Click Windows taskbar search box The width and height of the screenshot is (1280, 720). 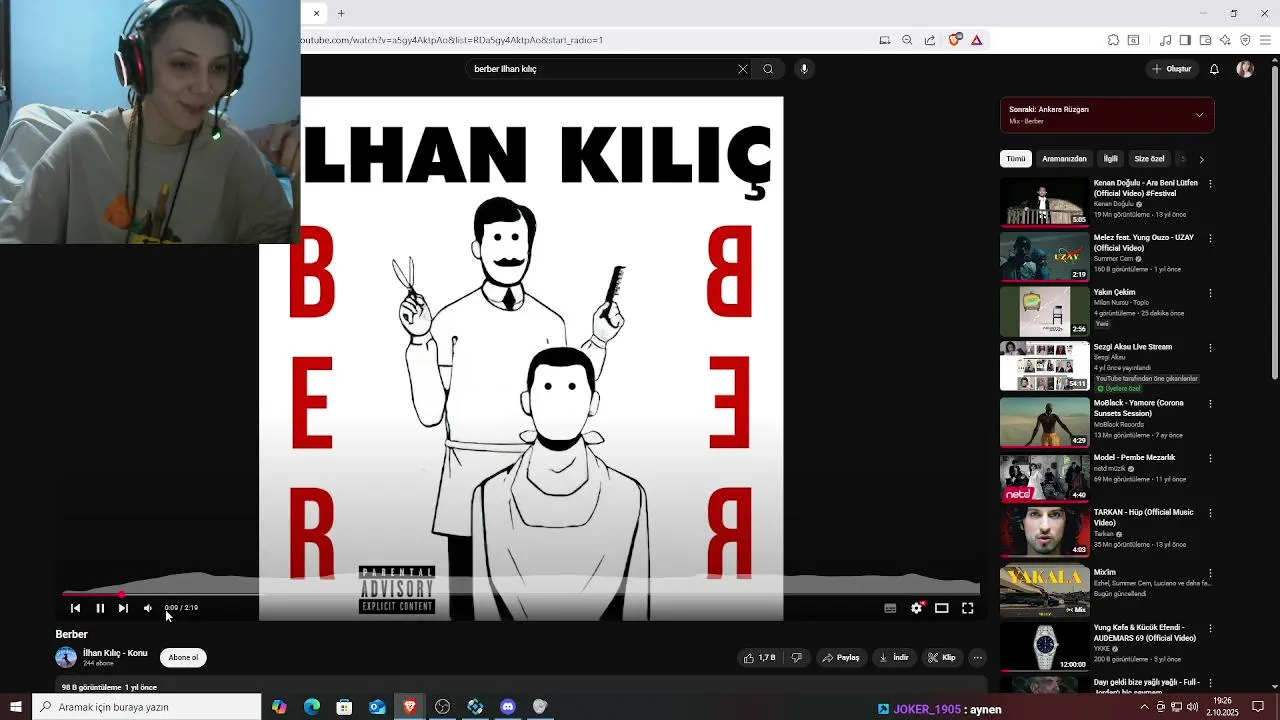click(147, 707)
